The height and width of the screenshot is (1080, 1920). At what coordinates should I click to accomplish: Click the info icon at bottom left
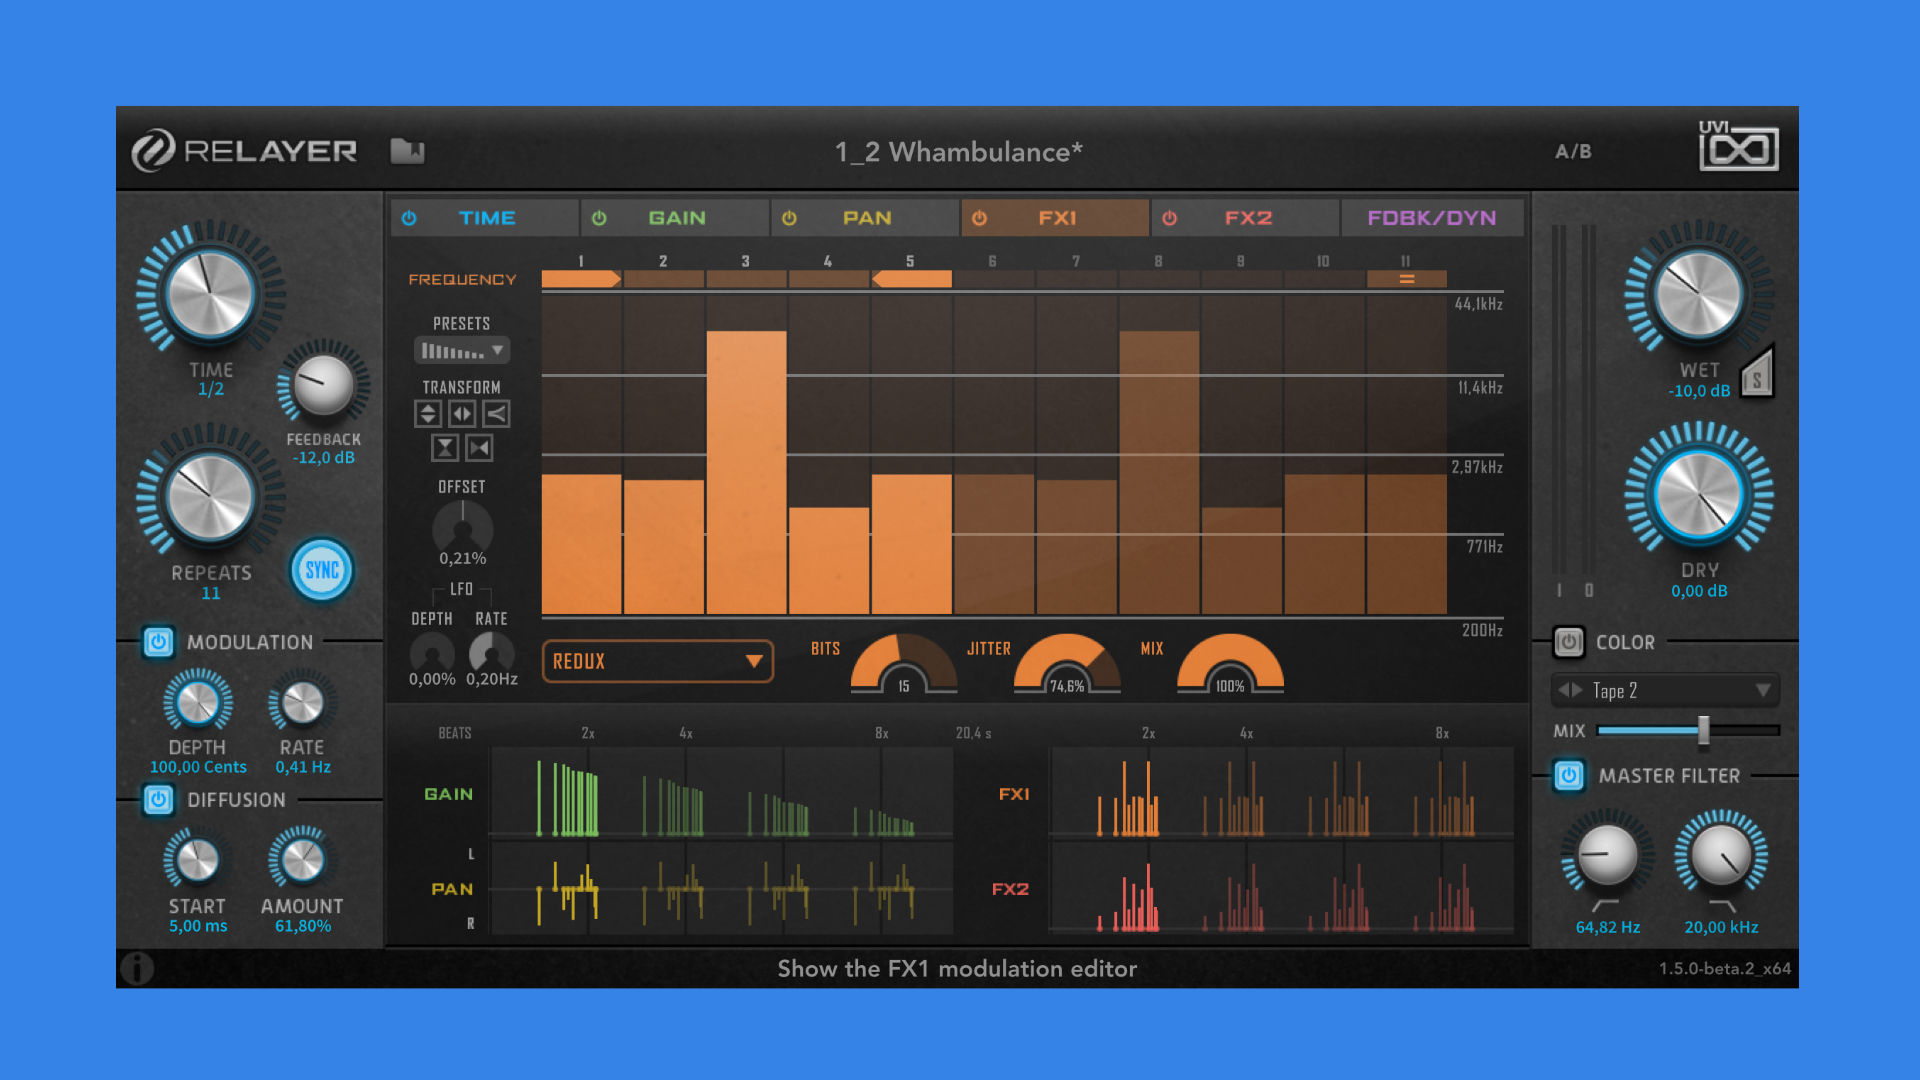click(x=137, y=968)
